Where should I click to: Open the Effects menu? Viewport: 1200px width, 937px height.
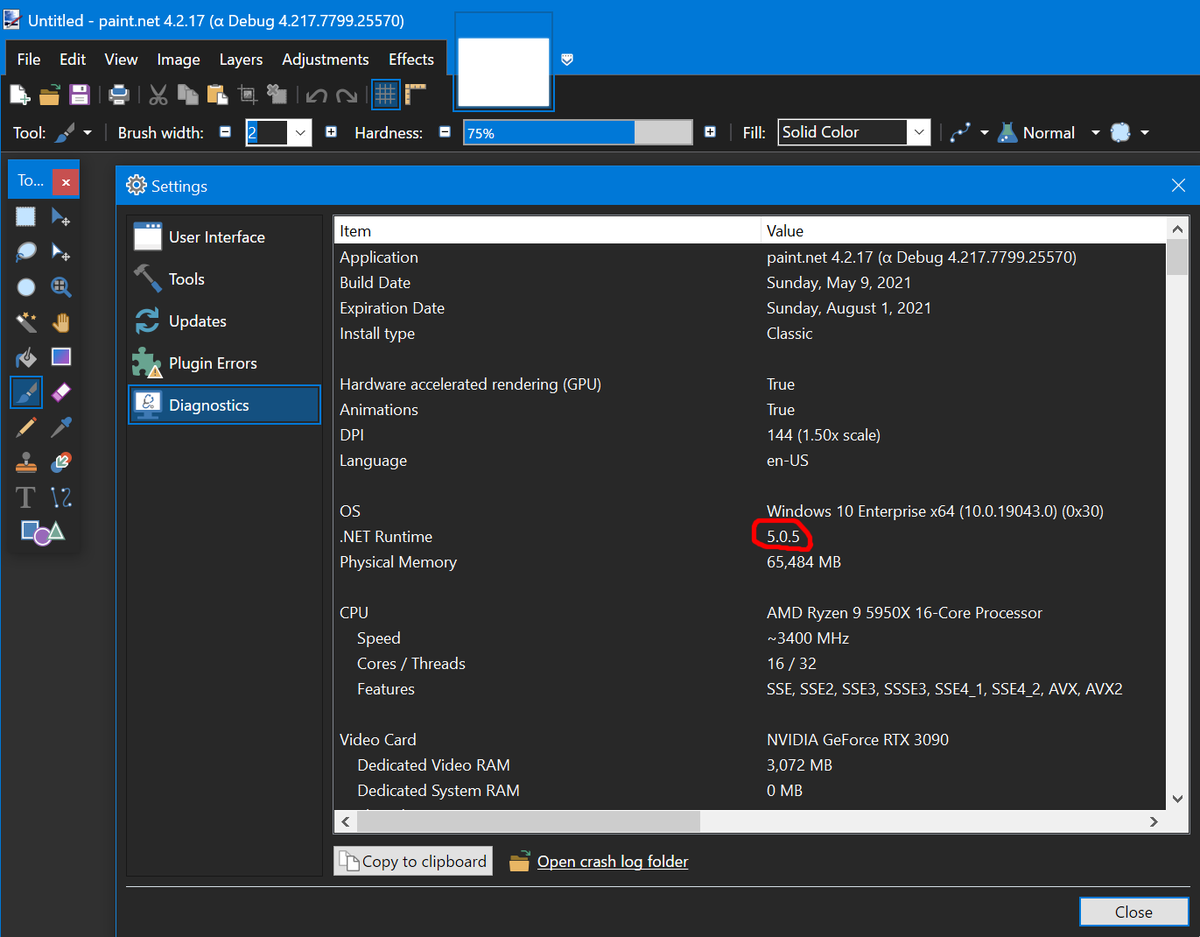411,59
